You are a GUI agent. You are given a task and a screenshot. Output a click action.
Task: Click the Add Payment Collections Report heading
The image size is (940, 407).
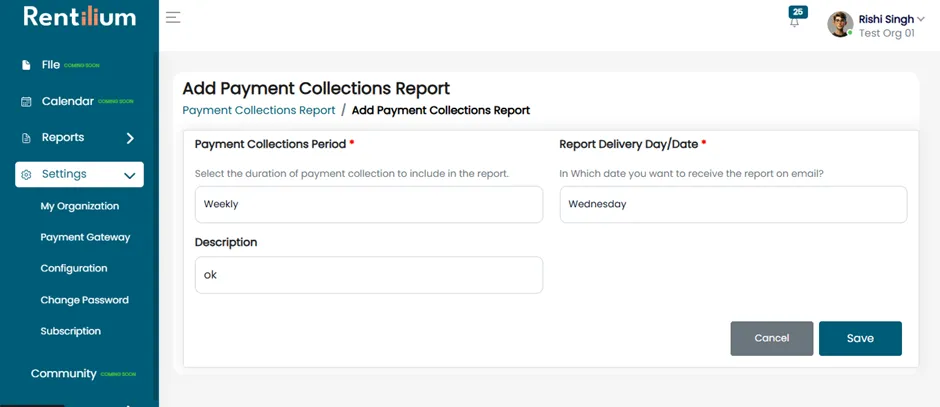(316, 89)
